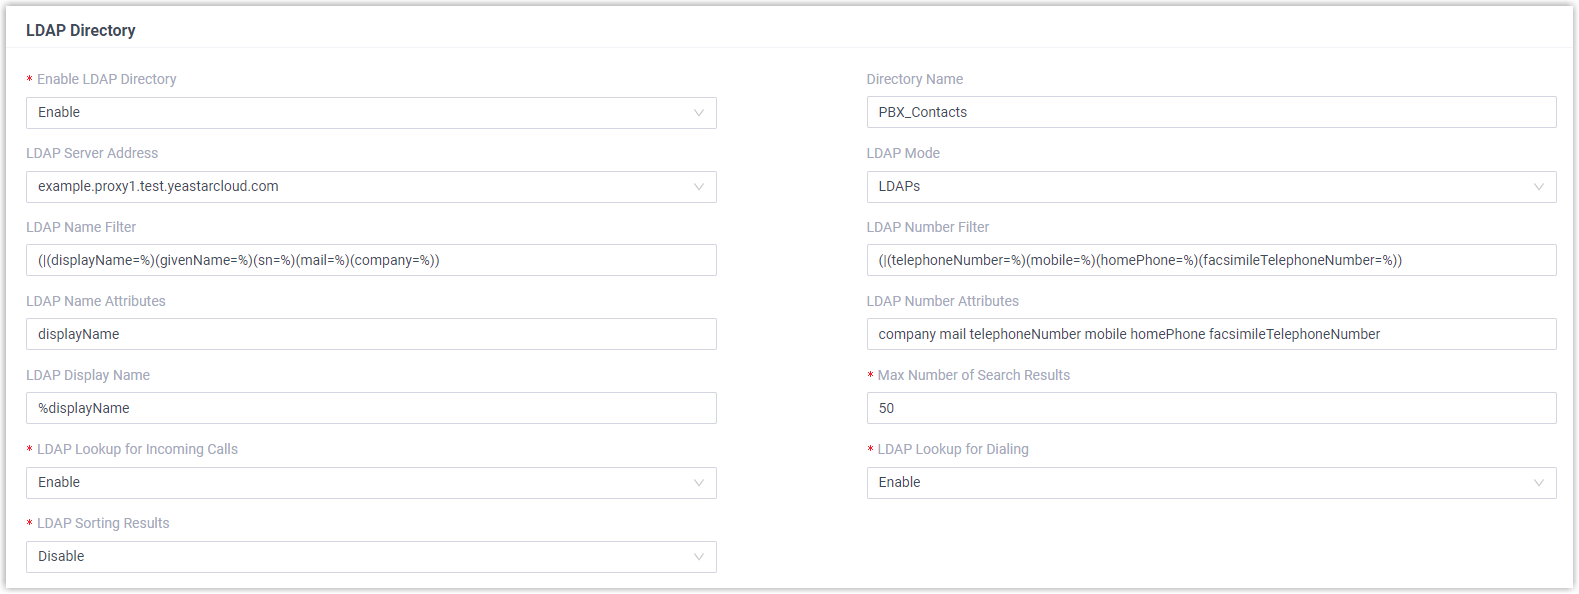Focus the LDAP Display Name field
The height and width of the screenshot is (594, 1579).
click(370, 408)
